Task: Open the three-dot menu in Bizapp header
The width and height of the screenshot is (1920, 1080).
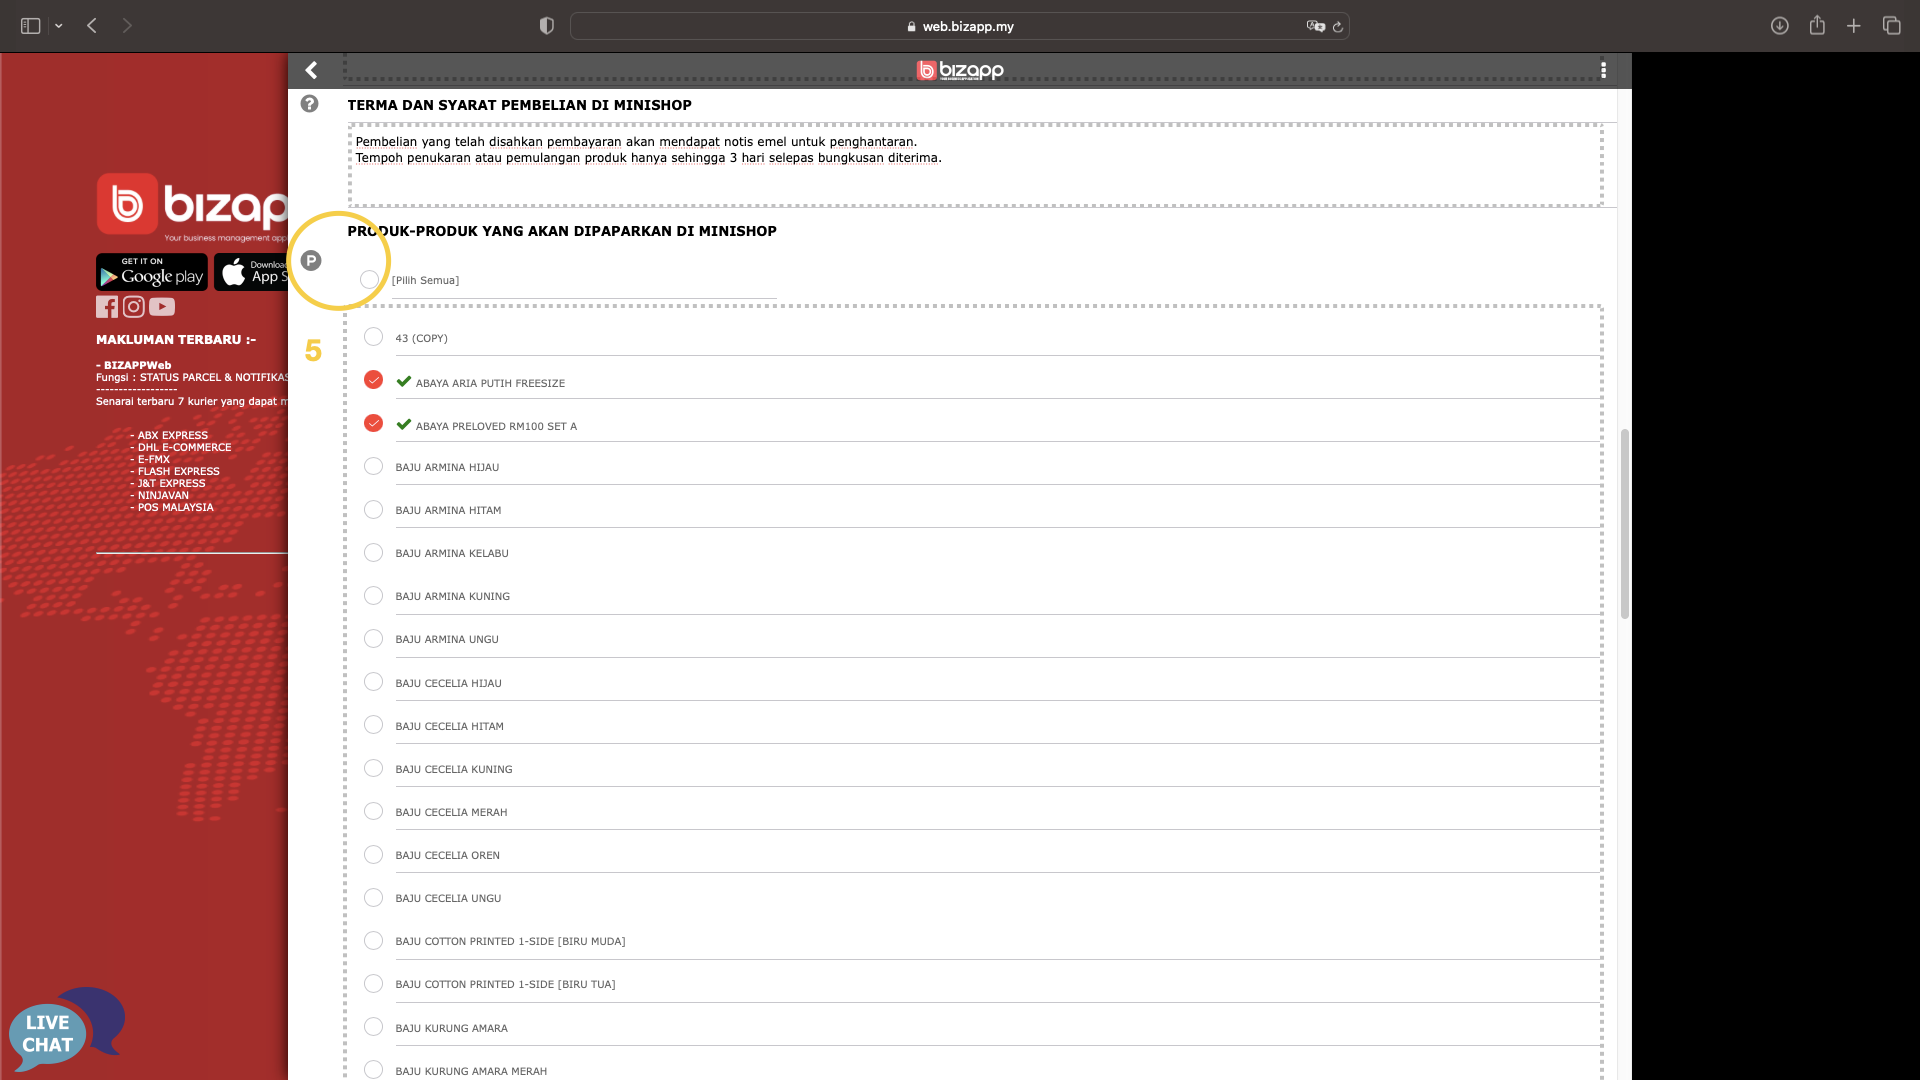Action: point(1603,70)
